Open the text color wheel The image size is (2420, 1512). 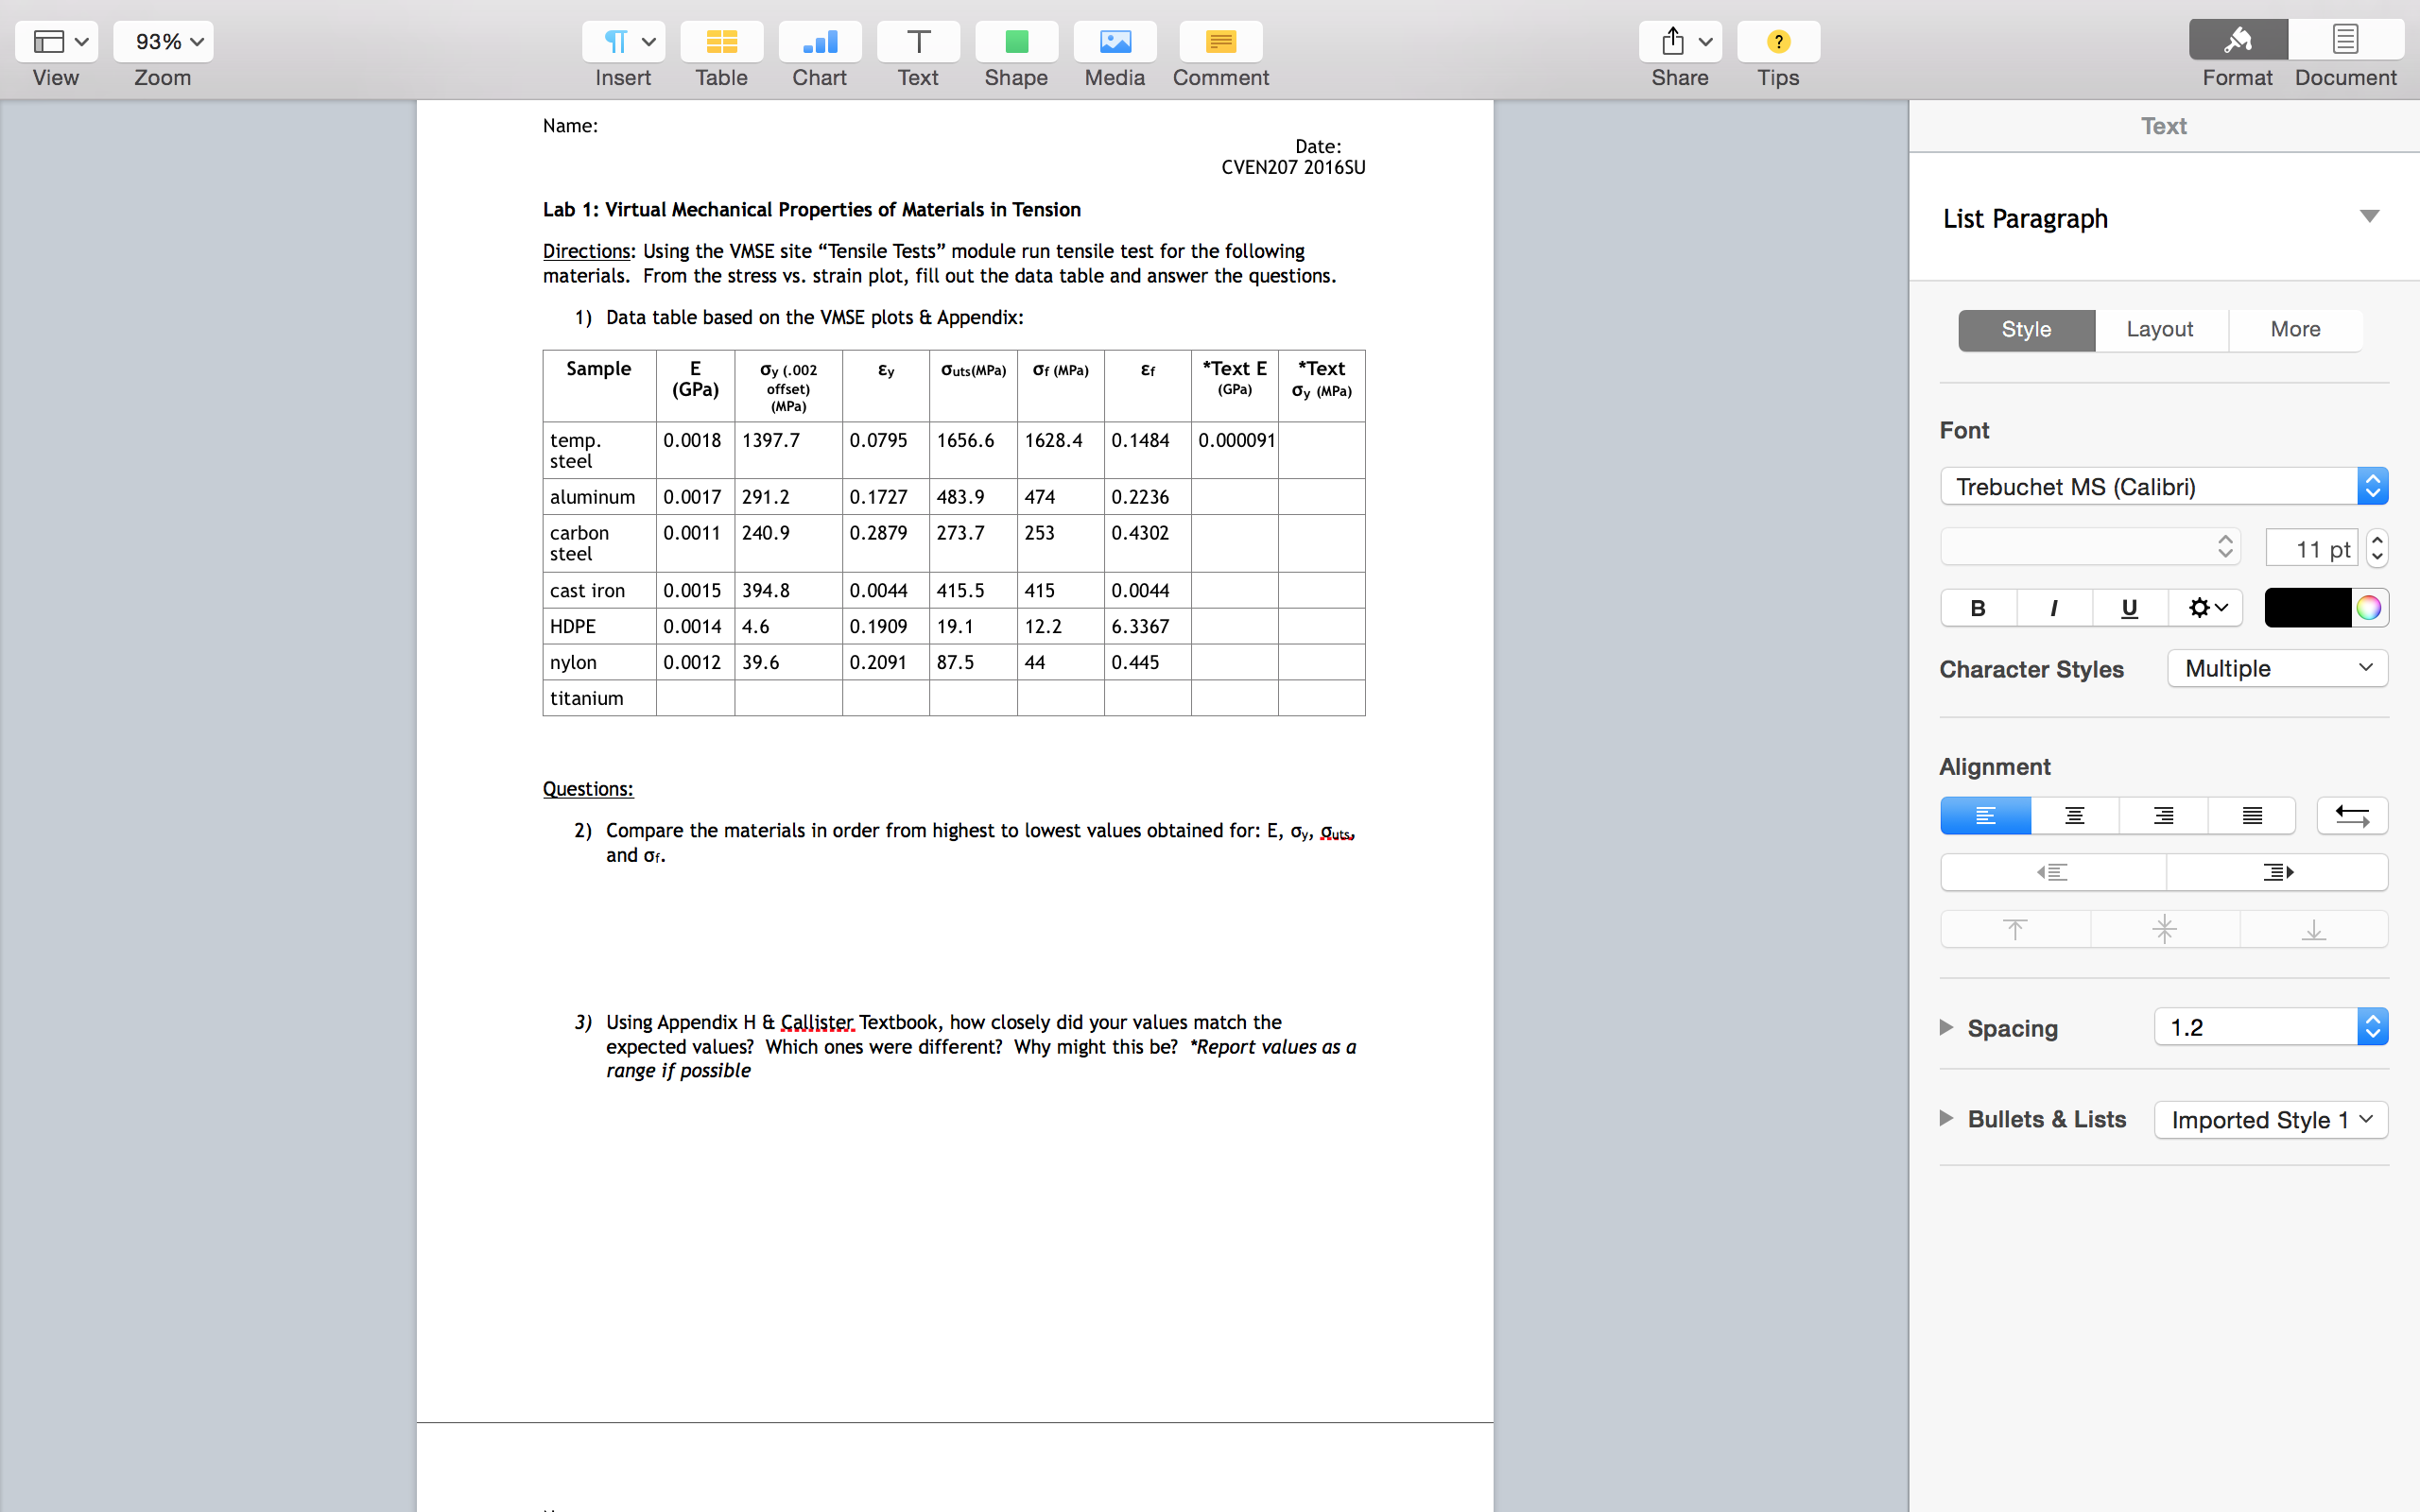coord(2368,608)
